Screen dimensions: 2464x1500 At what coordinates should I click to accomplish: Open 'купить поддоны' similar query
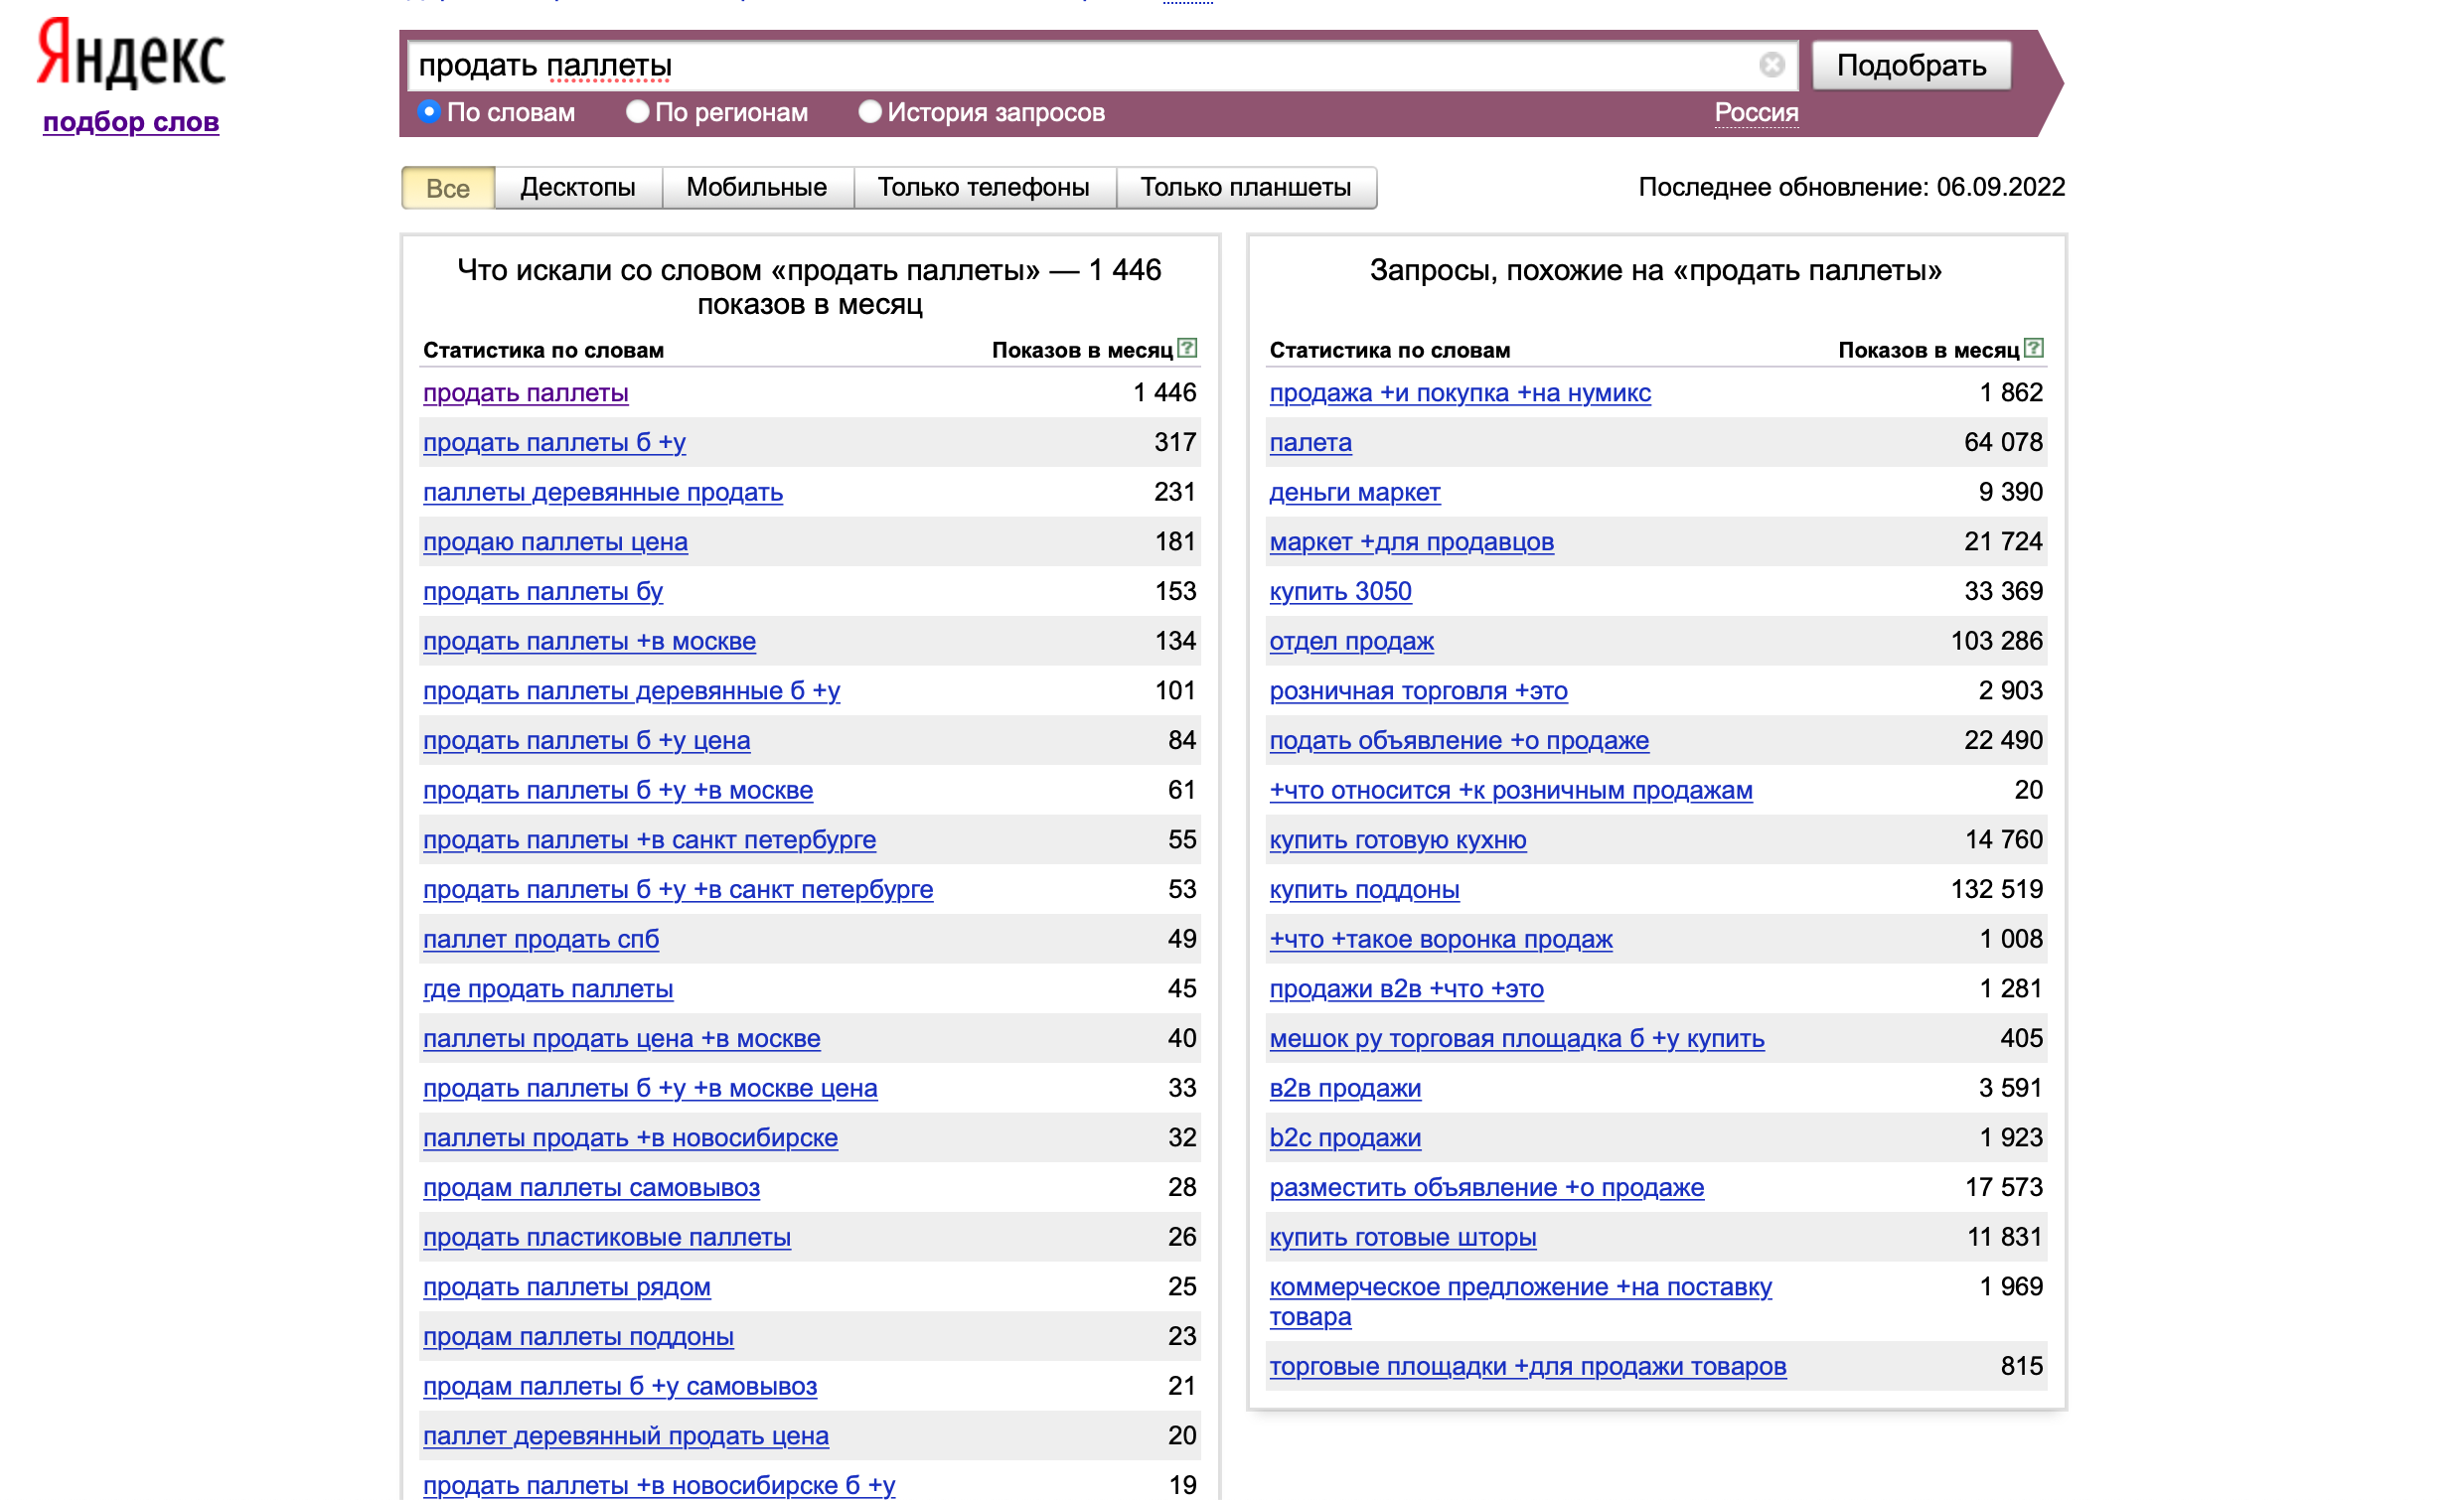(1364, 890)
